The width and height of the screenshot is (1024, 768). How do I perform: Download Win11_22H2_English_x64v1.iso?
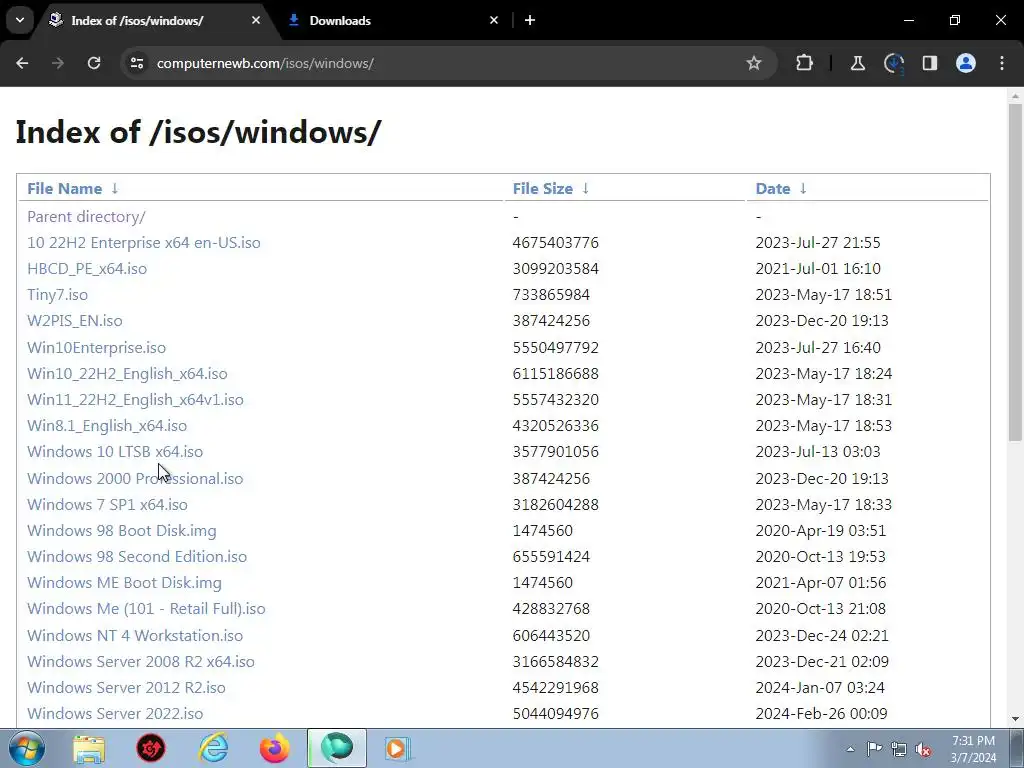135,400
